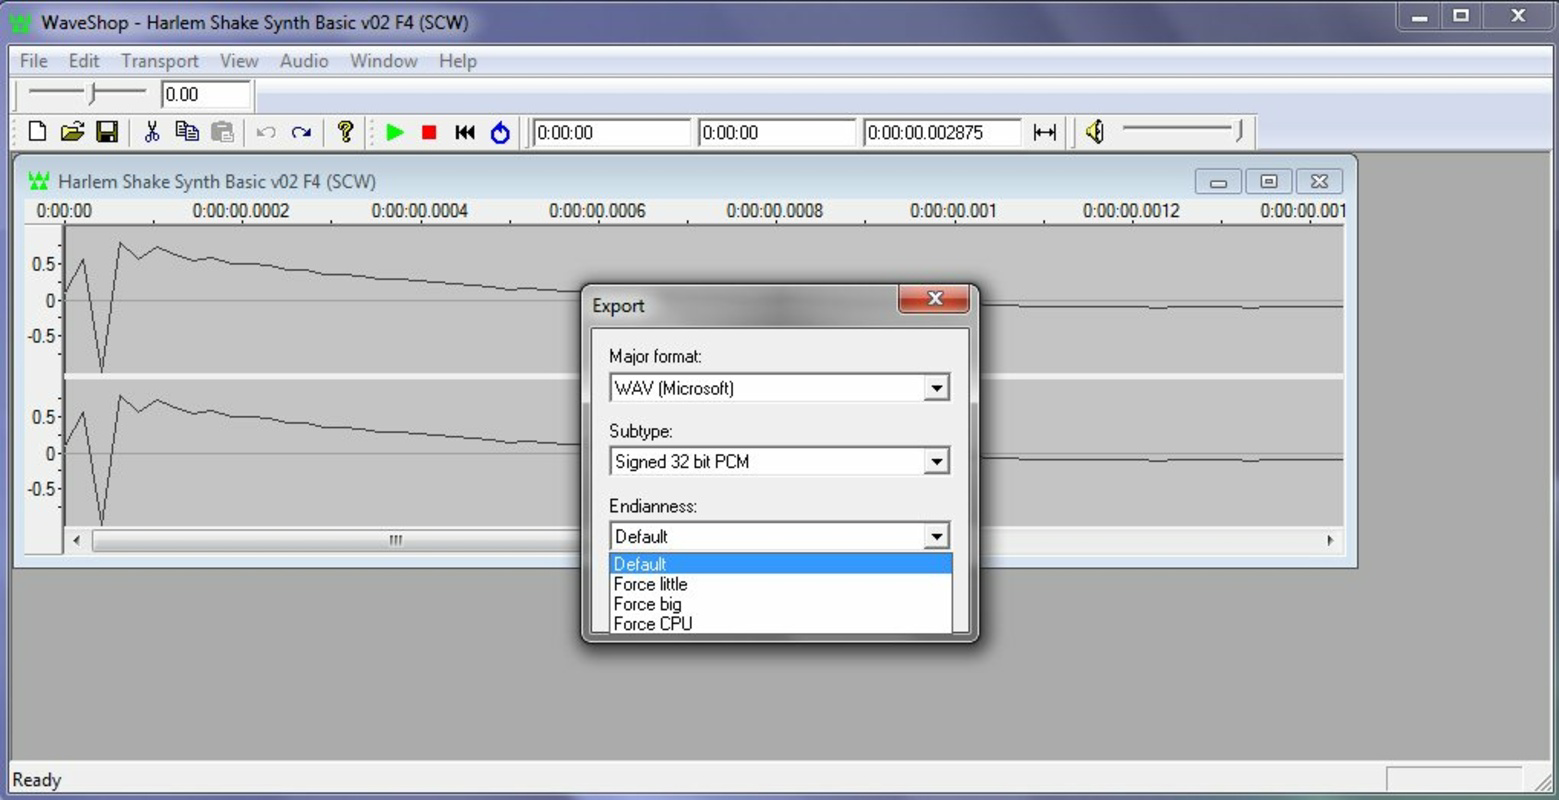Maximize the Harlem Shake document window
The width and height of the screenshot is (1559, 800).
[x=1268, y=182]
